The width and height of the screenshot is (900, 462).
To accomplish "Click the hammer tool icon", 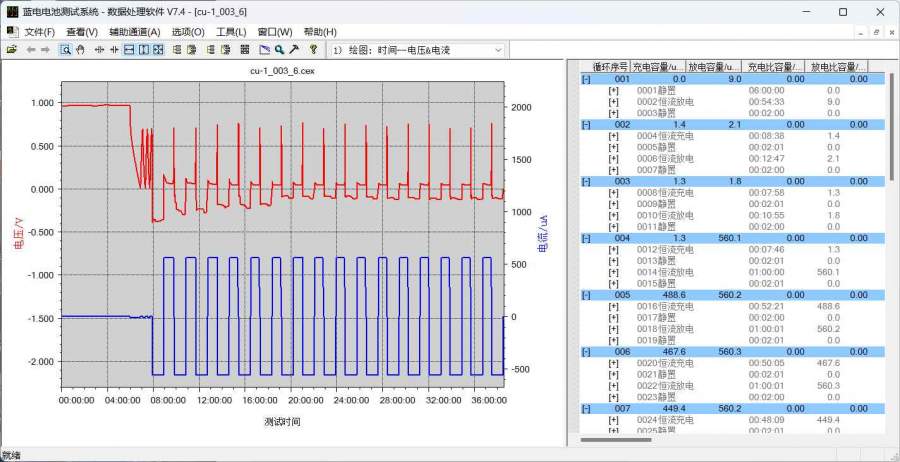I will pos(294,49).
